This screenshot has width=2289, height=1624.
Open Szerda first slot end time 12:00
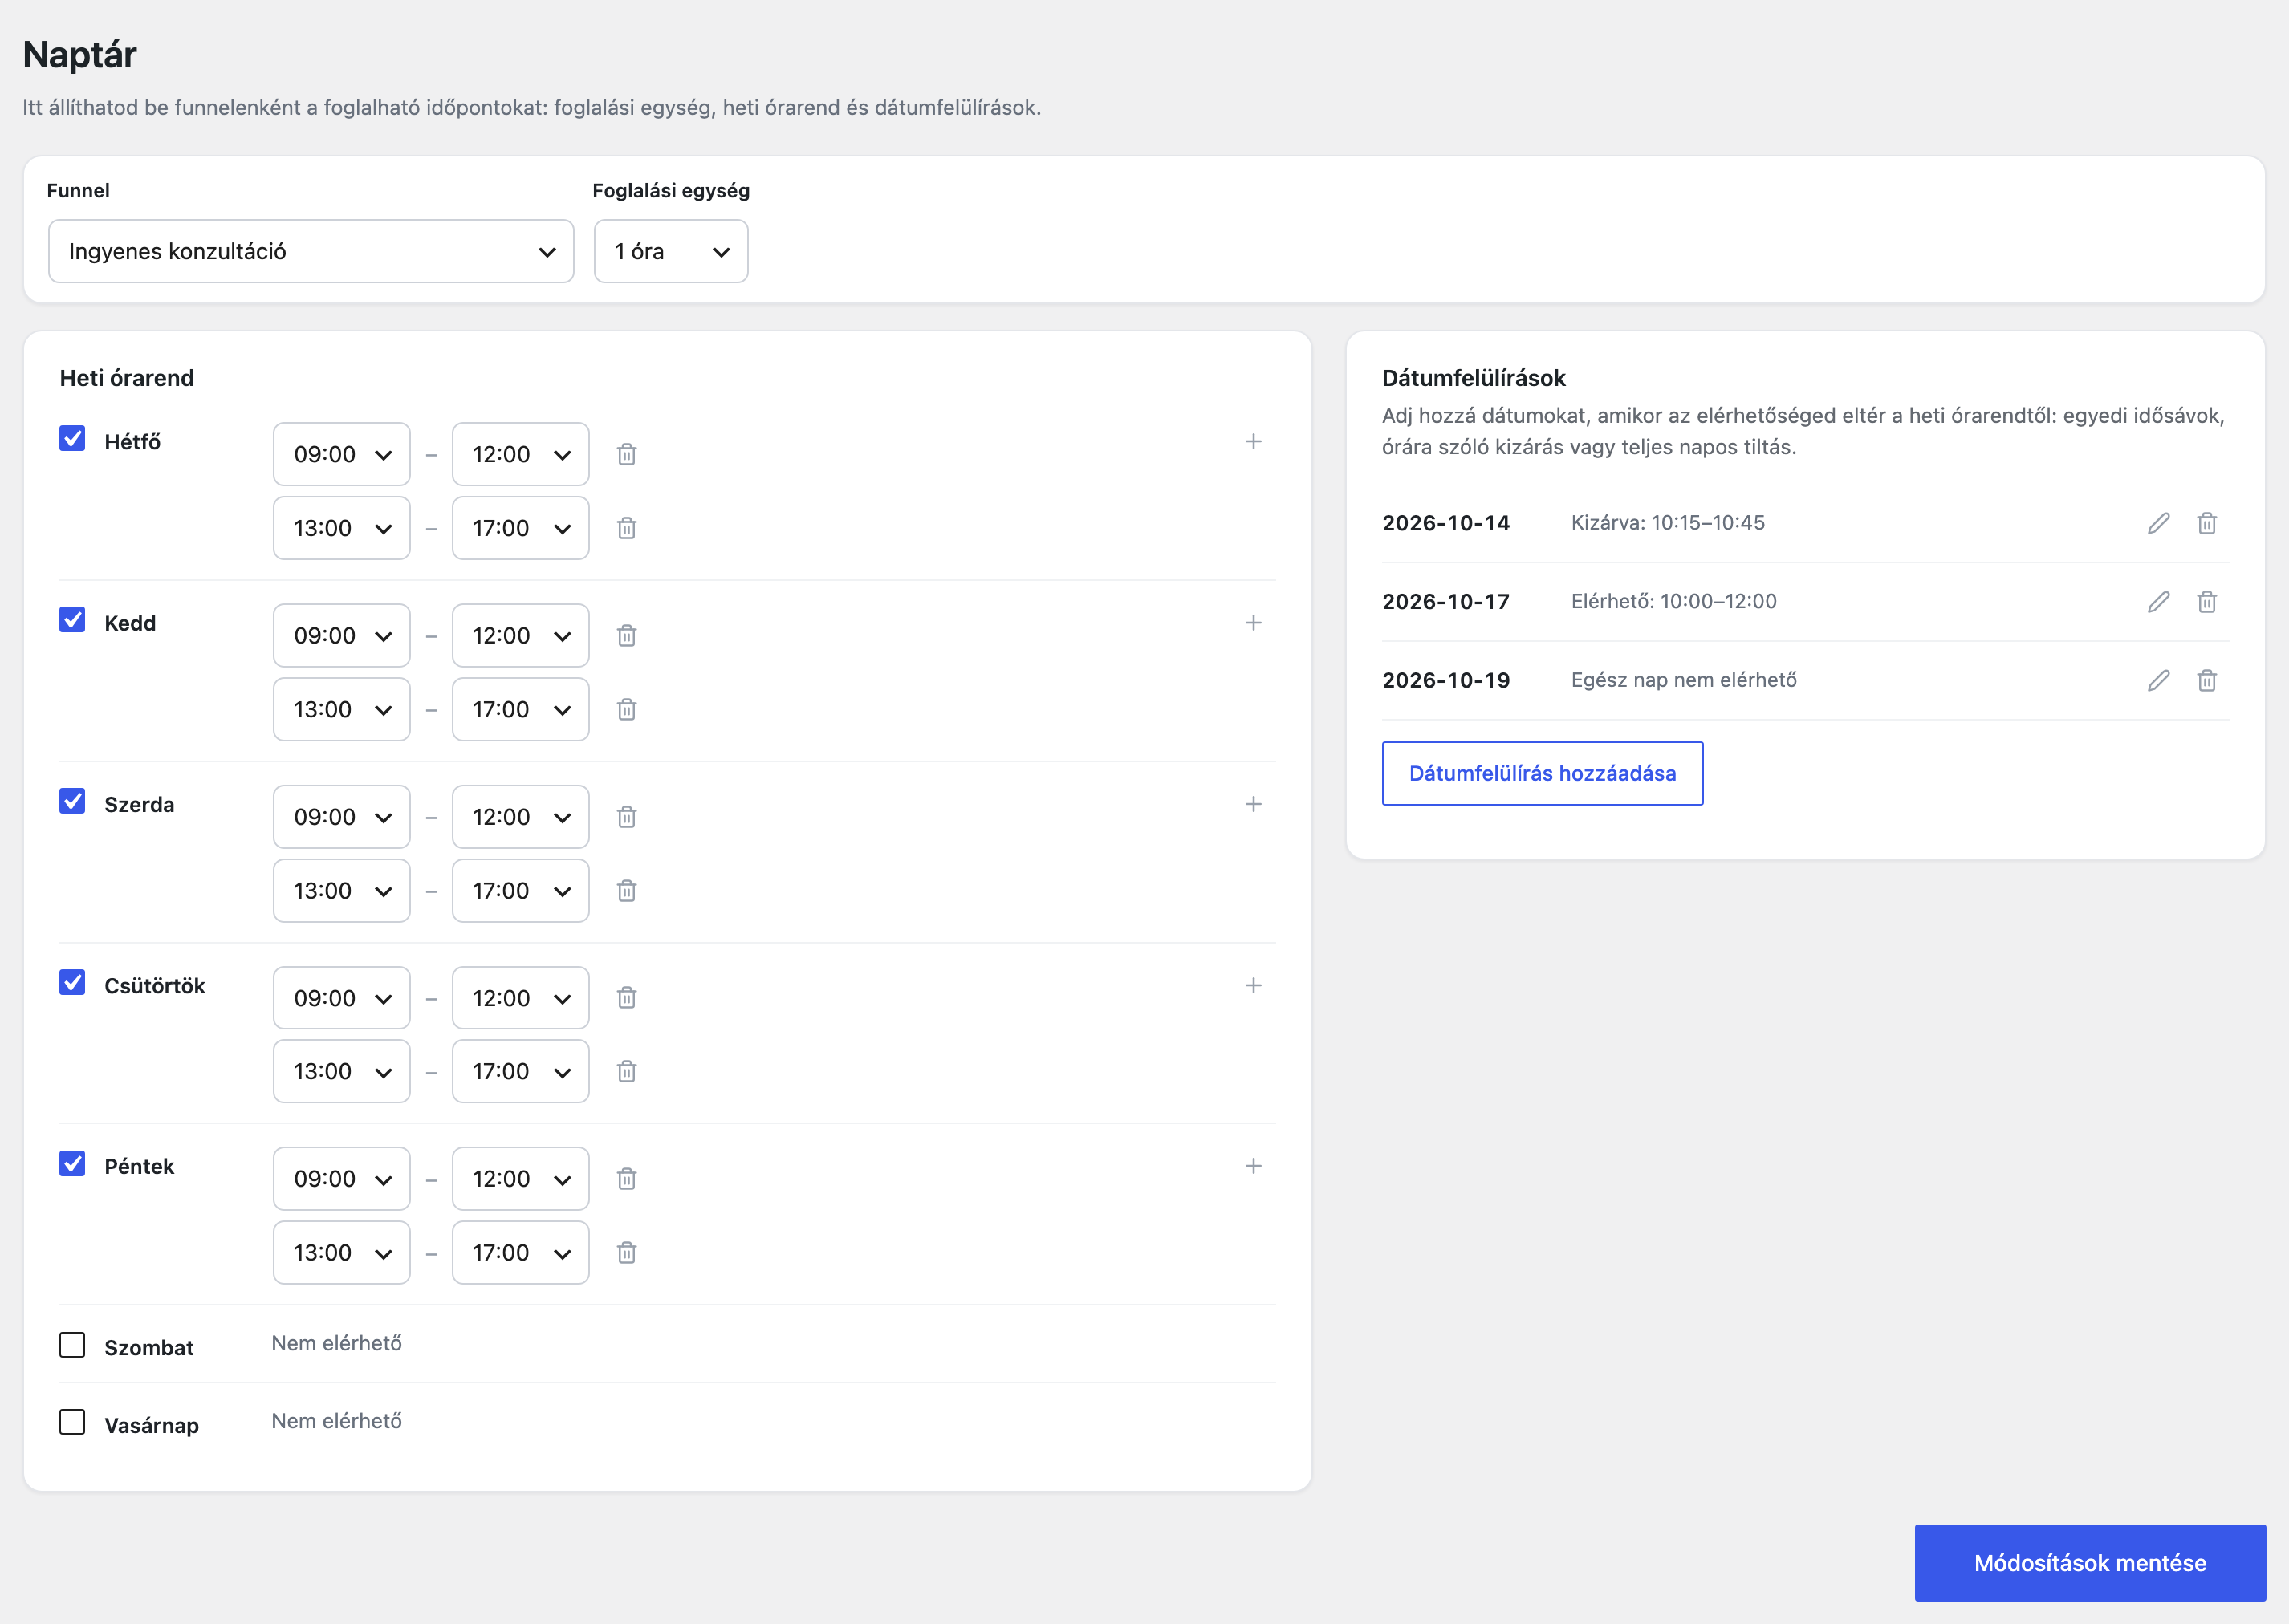[x=520, y=817]
